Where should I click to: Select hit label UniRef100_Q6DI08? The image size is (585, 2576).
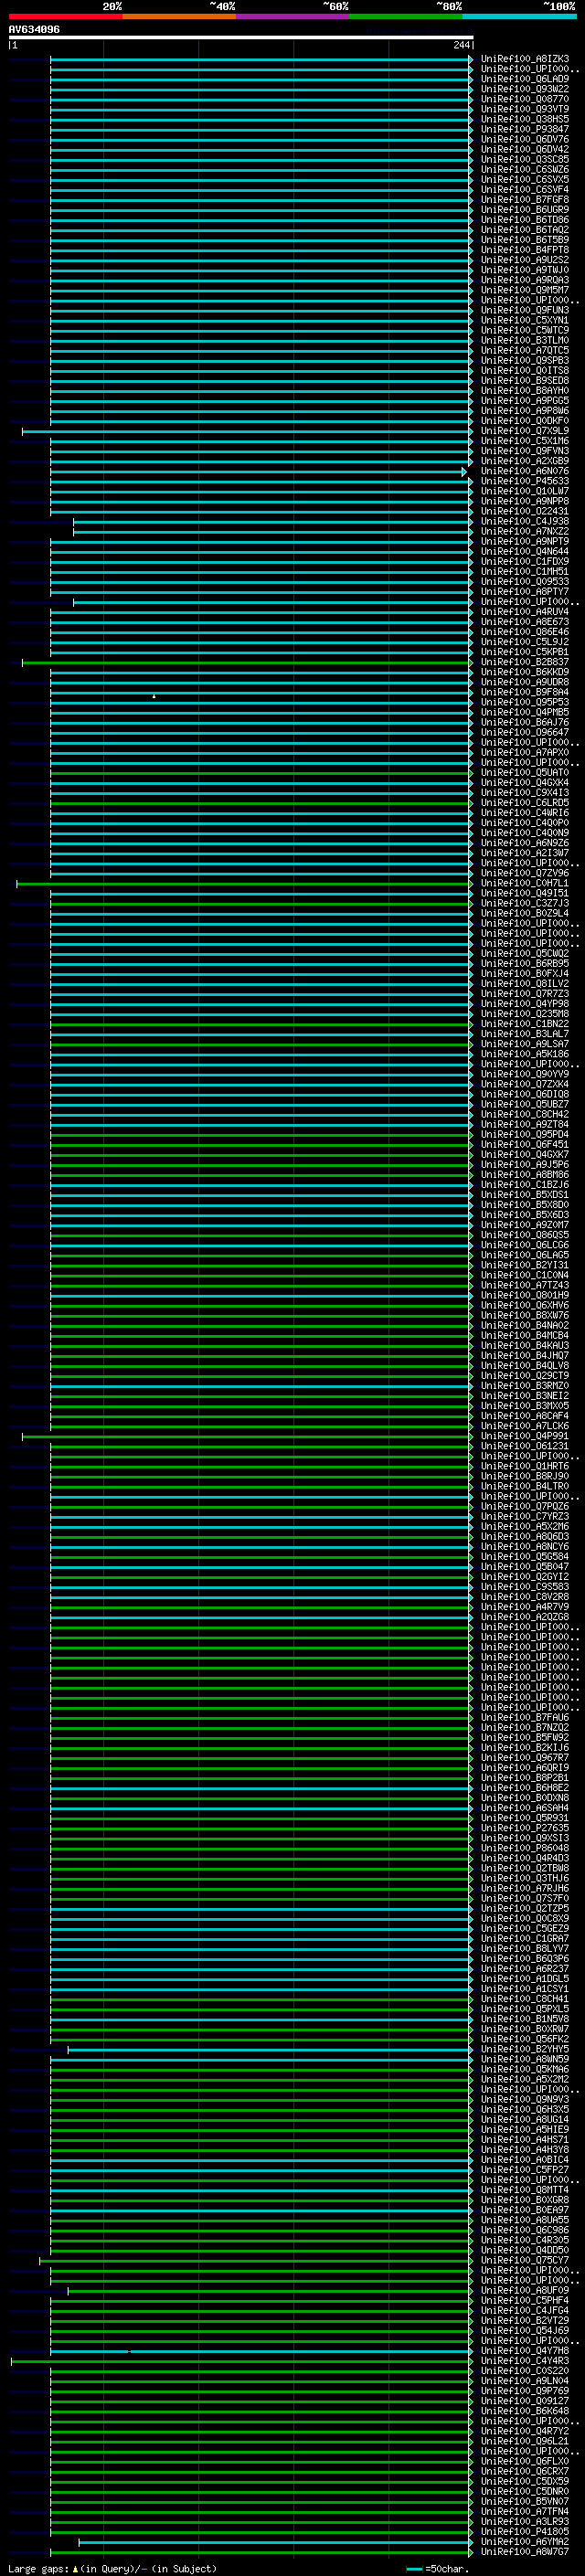click(x=525, y=1094)
